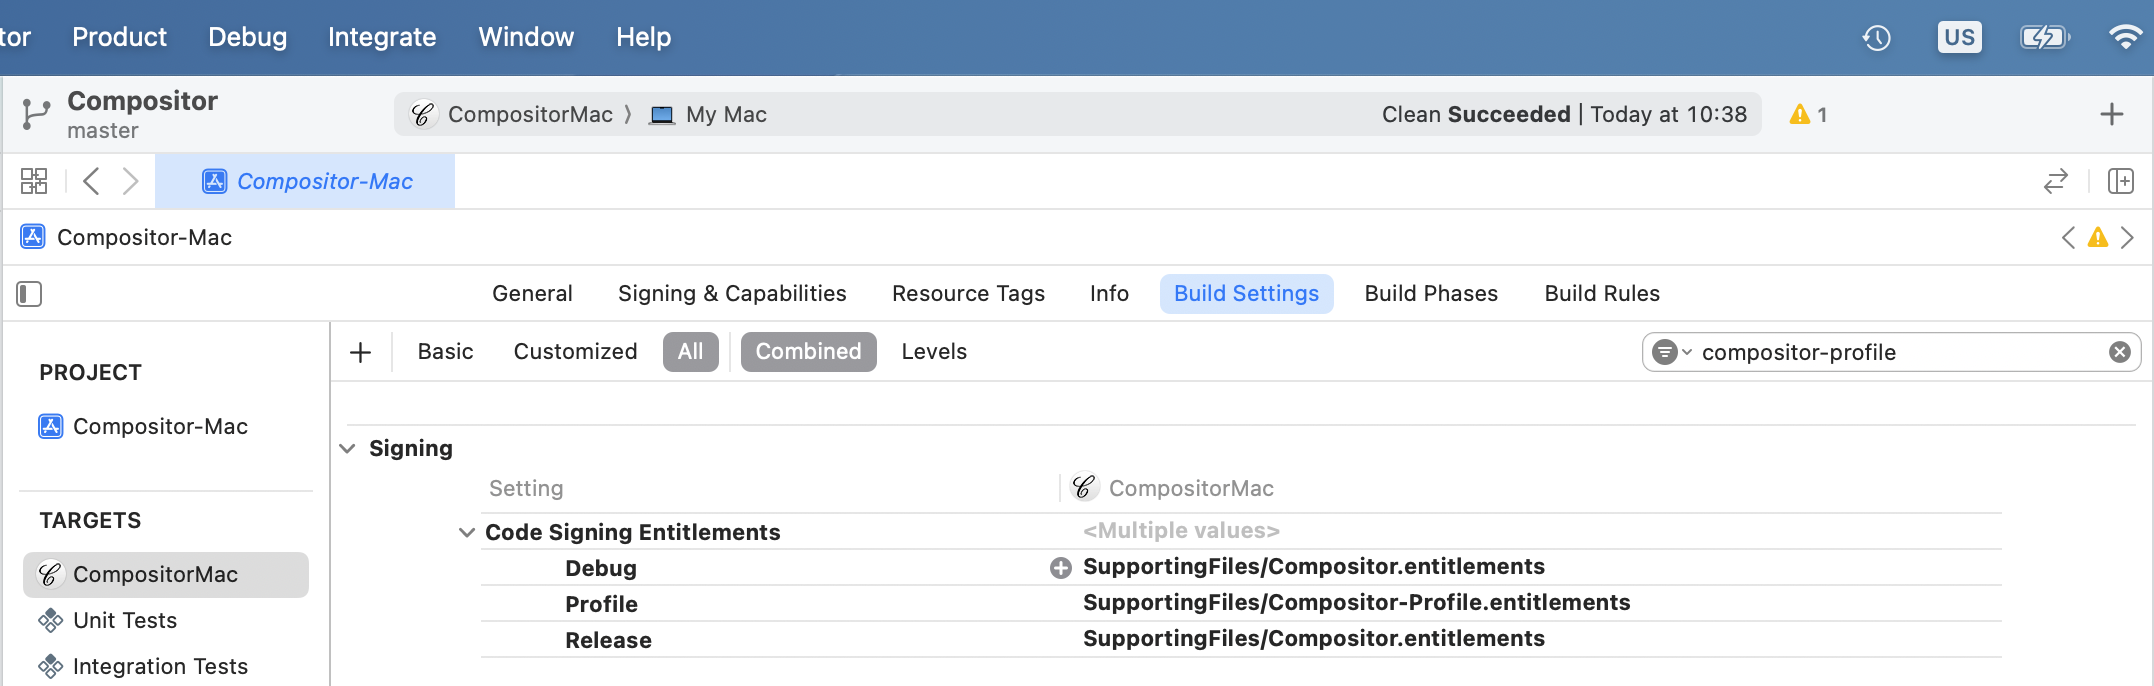Select the Unit Tests target

point(125,620)
